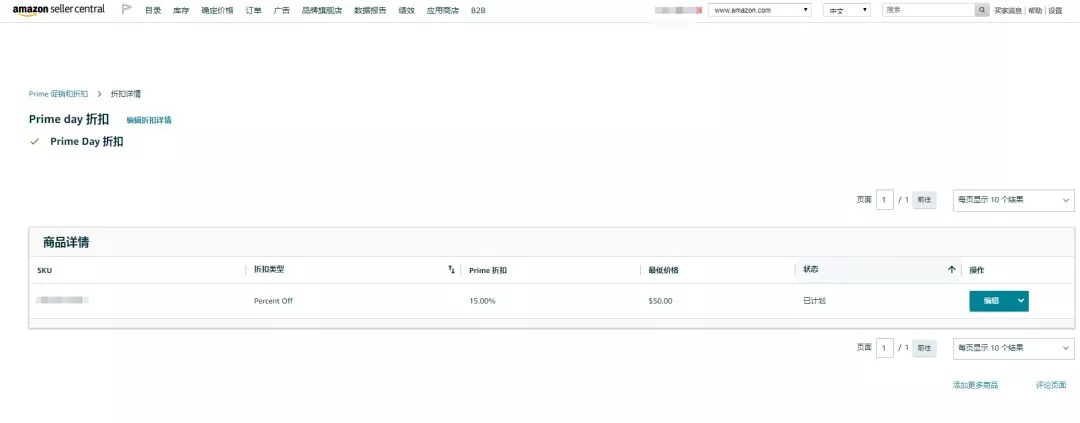Open the 帮助 link
Image resolution: width=1080 pixels, height=423 pixels.
point(1035,11)
